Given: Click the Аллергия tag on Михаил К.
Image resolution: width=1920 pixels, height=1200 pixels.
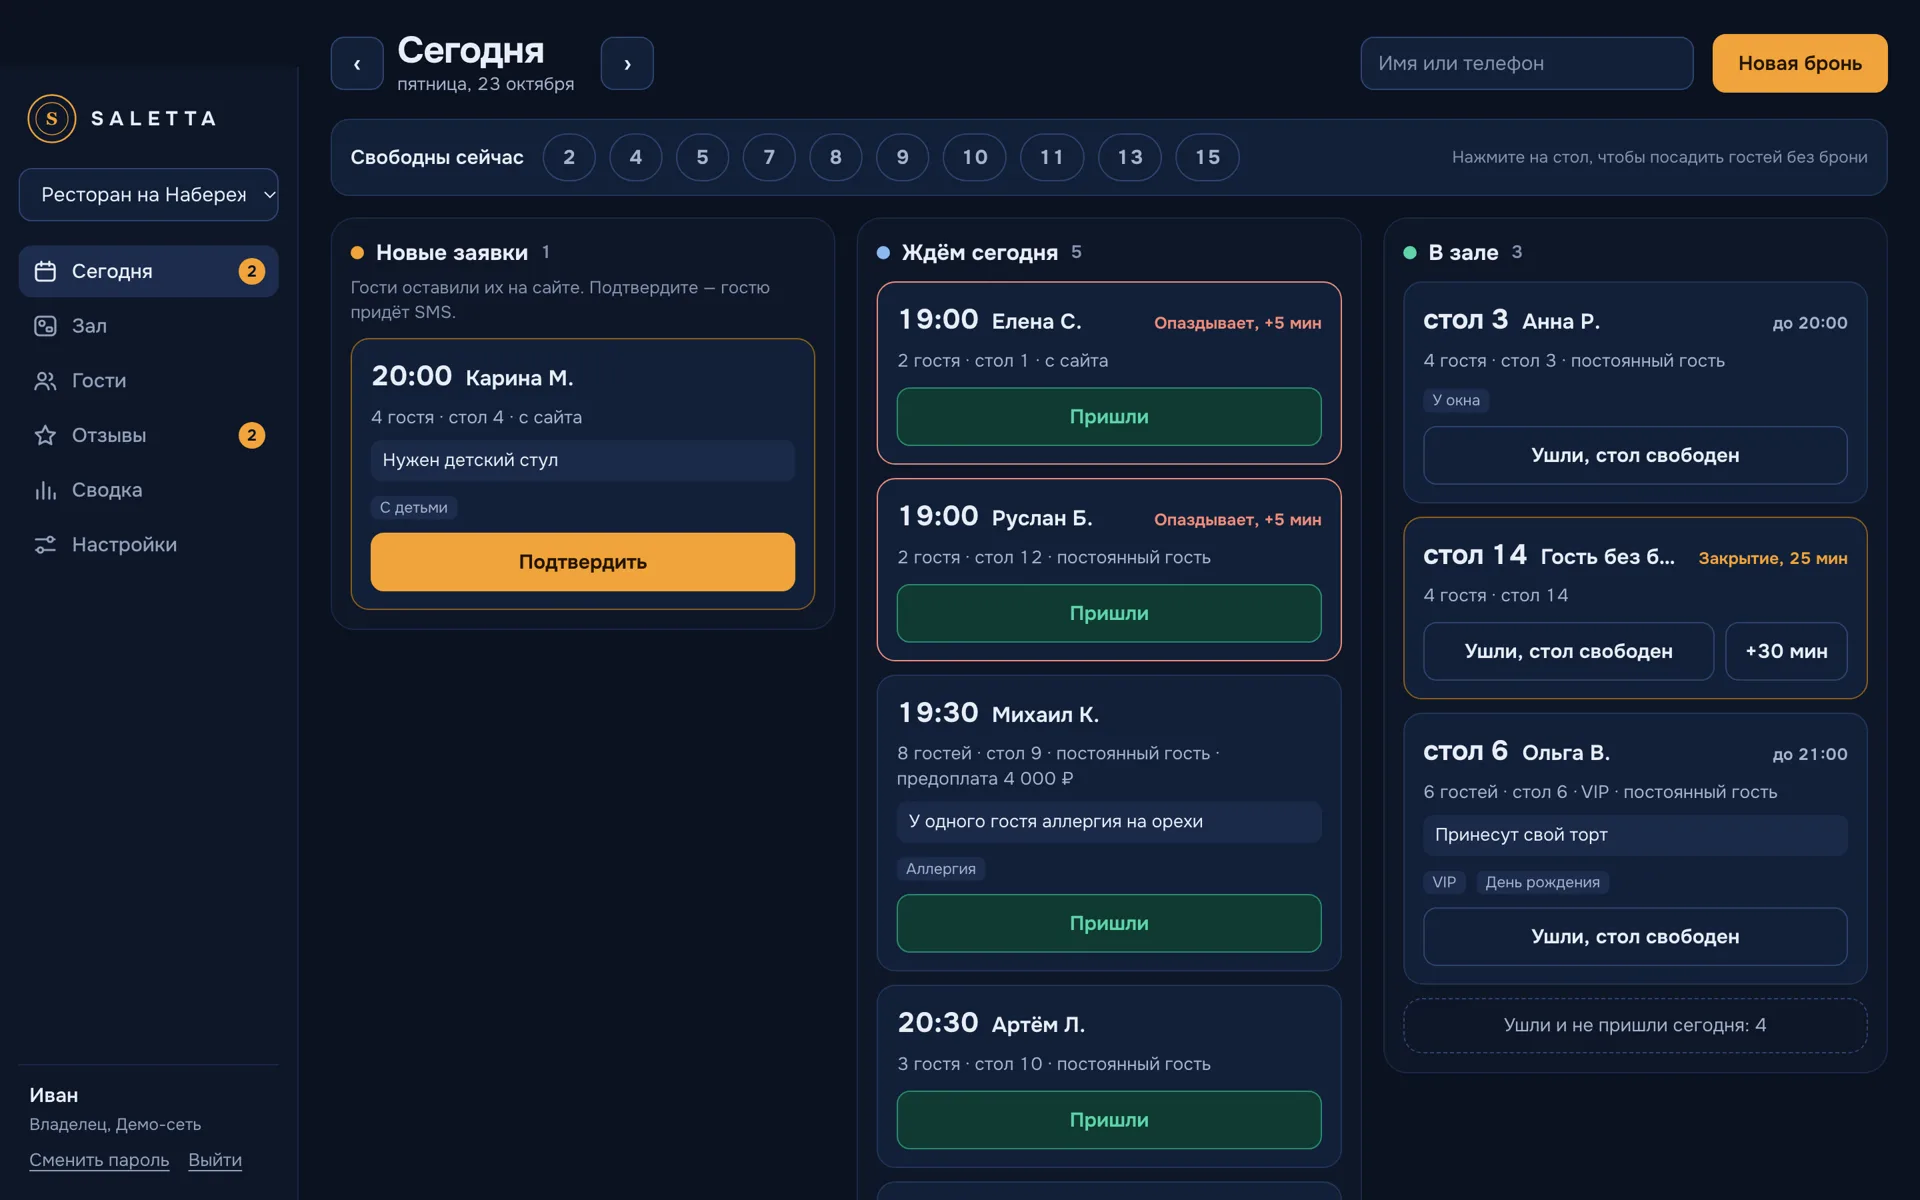Looking at the screenshot, I should pos(941,869).
